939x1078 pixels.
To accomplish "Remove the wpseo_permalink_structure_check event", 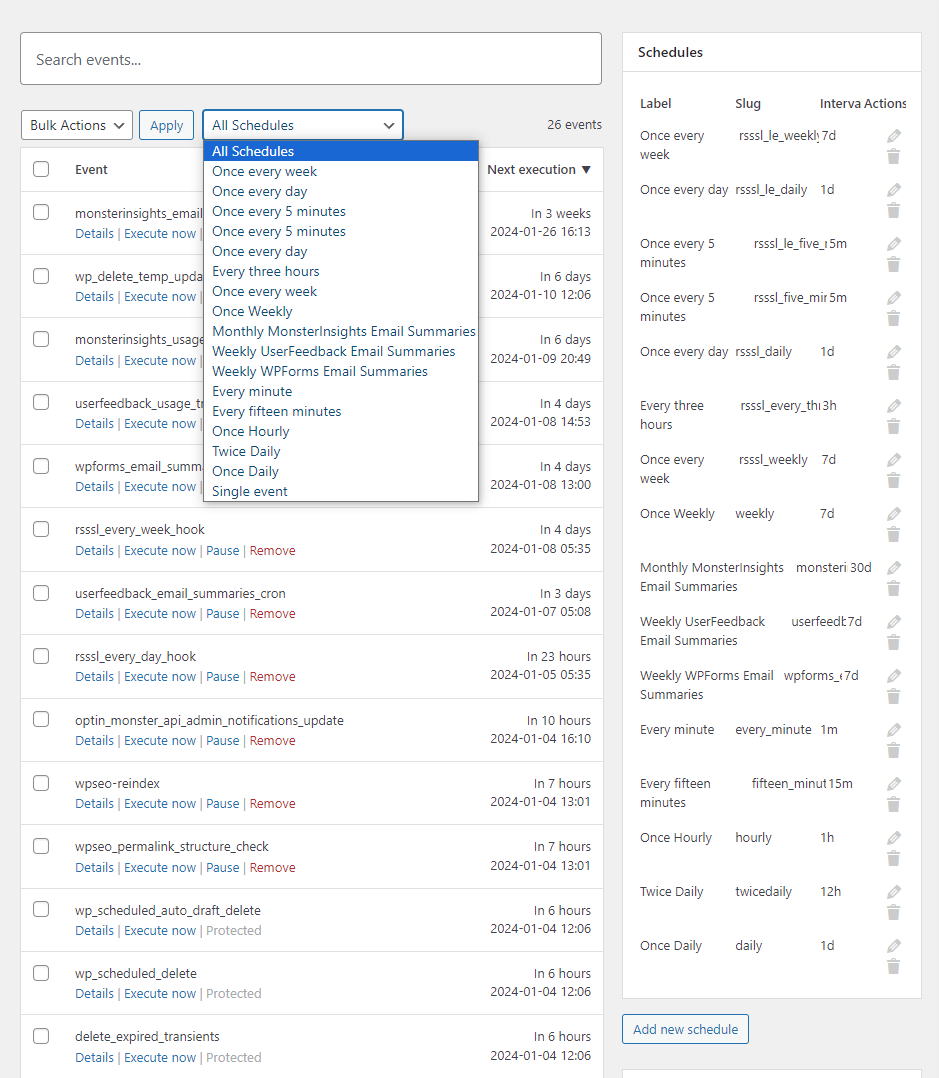I will 272,868.
